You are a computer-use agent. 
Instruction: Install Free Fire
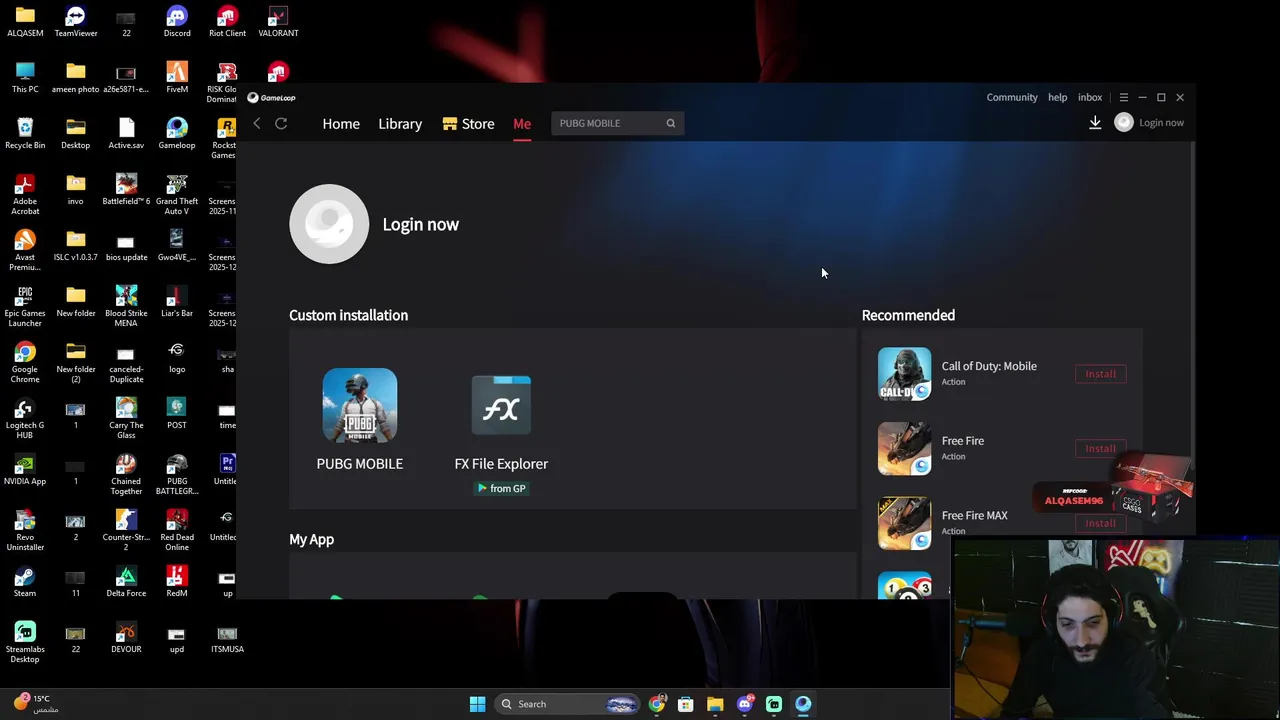1100,448
